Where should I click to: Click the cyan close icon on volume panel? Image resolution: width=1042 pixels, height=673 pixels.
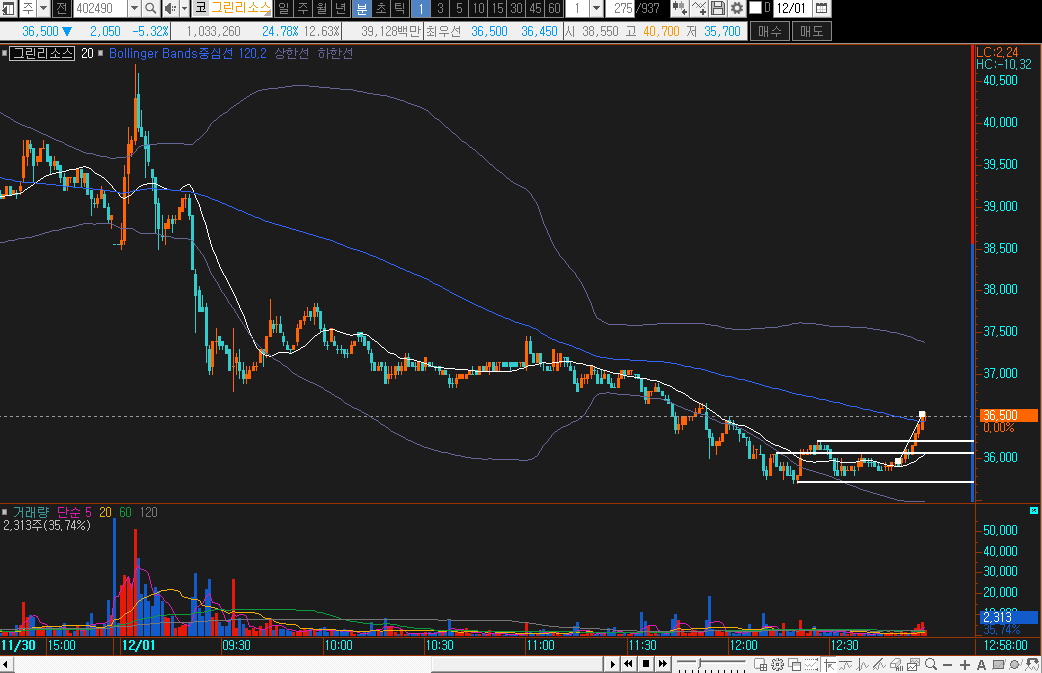coord(1033,510)
